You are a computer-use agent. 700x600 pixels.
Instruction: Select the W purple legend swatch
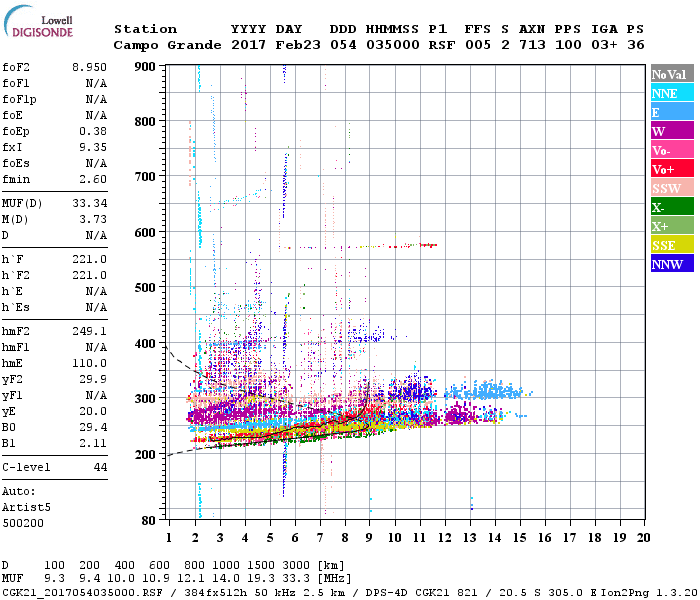click(672, 131)
